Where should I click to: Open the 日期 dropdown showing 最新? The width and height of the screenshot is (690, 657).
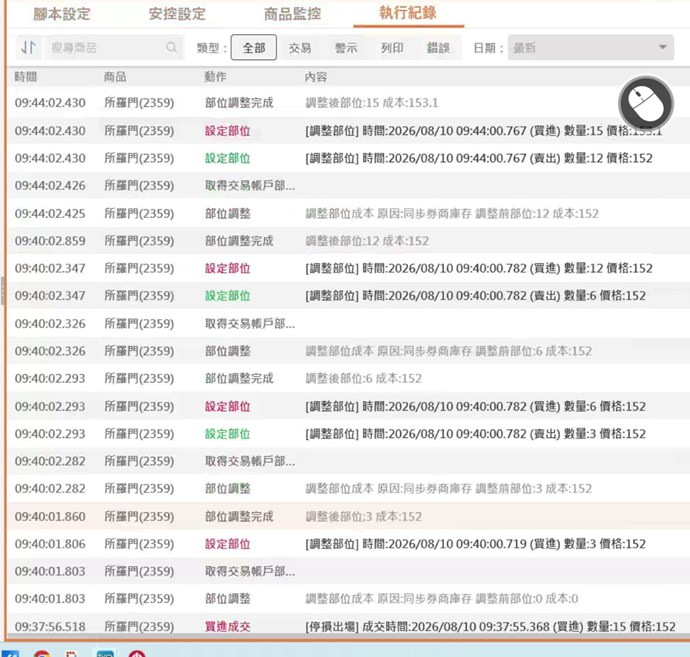(x=591, y=48)
